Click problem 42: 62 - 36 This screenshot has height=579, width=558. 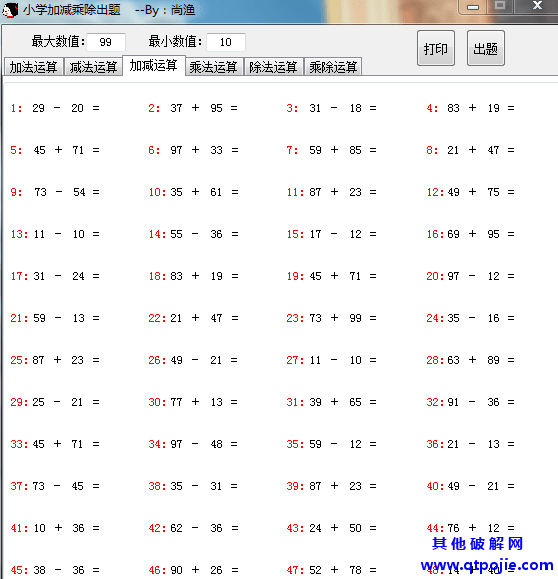coord(193,528)
